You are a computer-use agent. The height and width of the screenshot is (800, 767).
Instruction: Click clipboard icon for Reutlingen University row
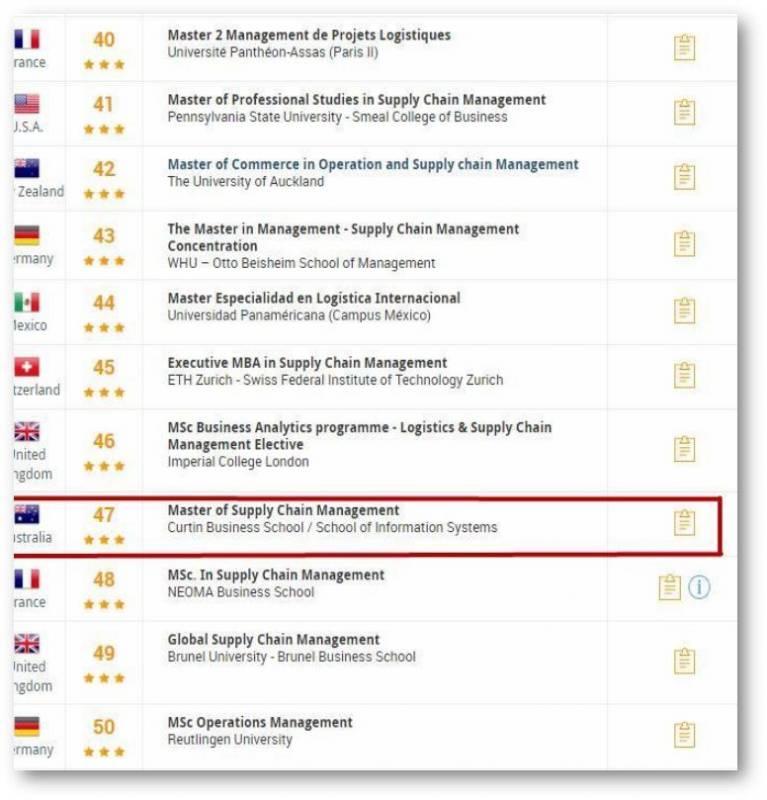[684, 735]
